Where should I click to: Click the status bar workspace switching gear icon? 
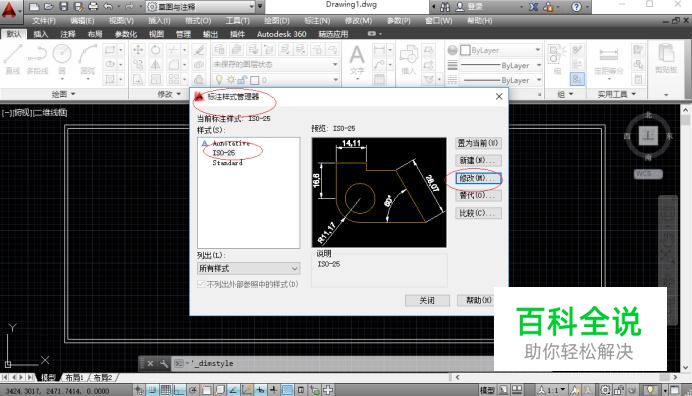click(606, 390)
